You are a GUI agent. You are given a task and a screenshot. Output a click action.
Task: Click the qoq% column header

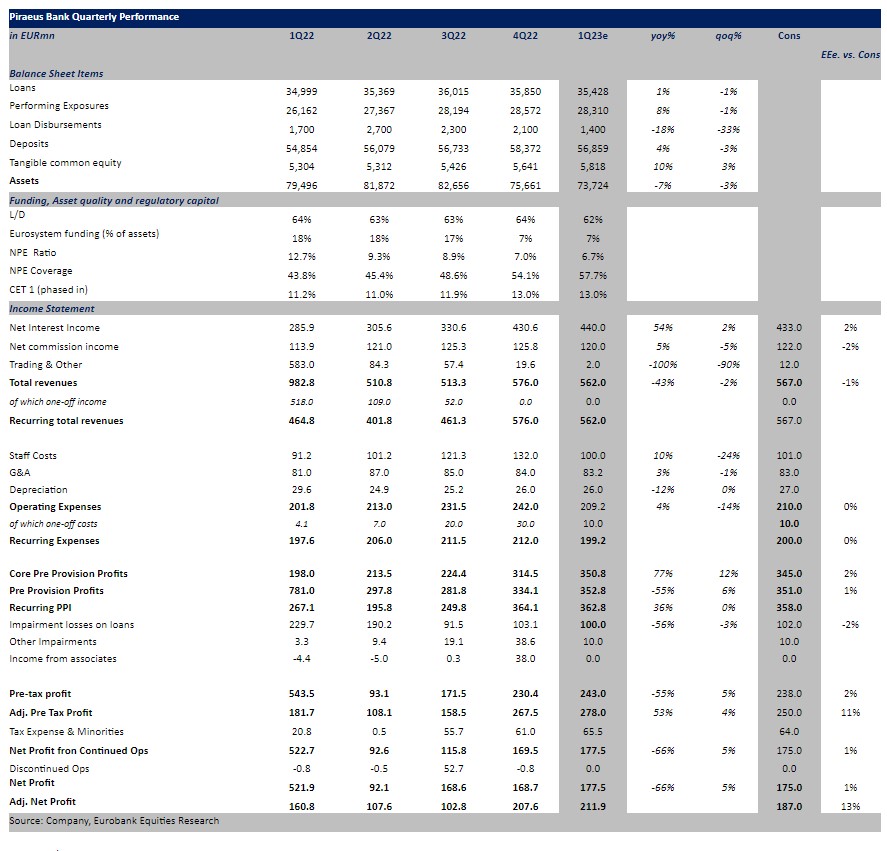click(729, 36)
